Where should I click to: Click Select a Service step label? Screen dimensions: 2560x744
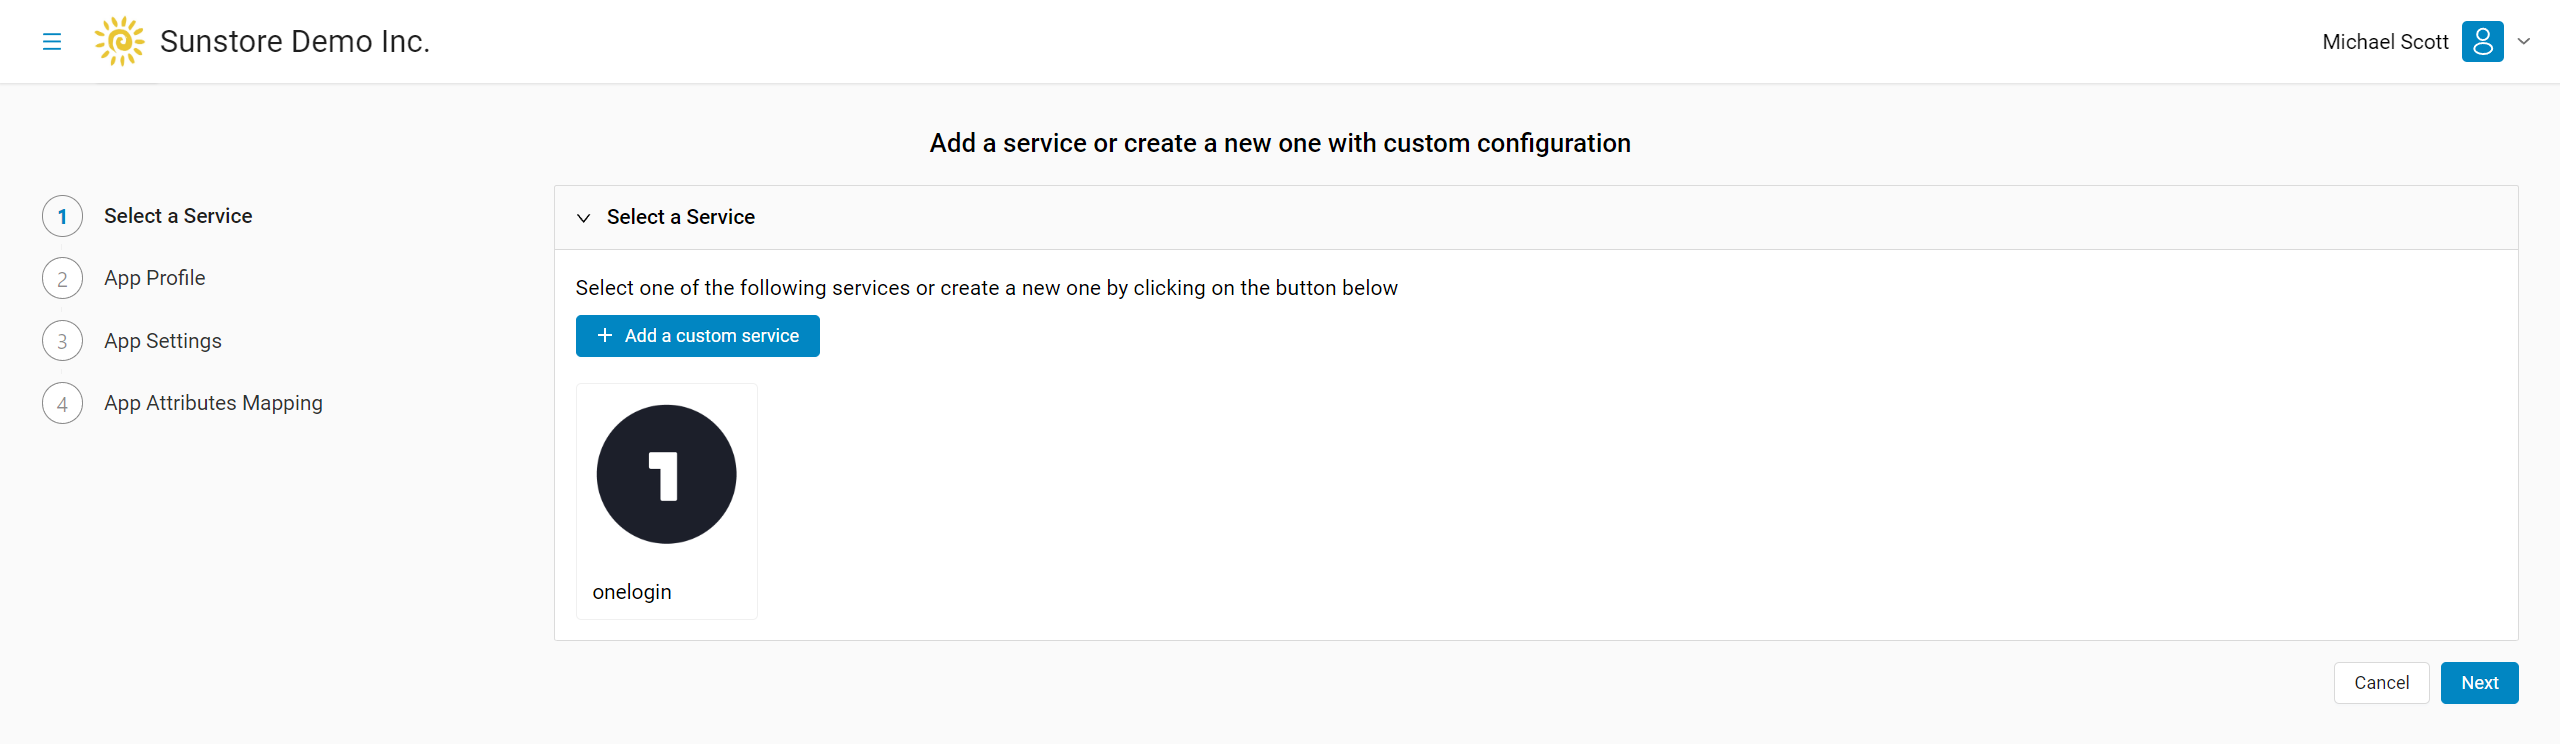tap(178, 216)
